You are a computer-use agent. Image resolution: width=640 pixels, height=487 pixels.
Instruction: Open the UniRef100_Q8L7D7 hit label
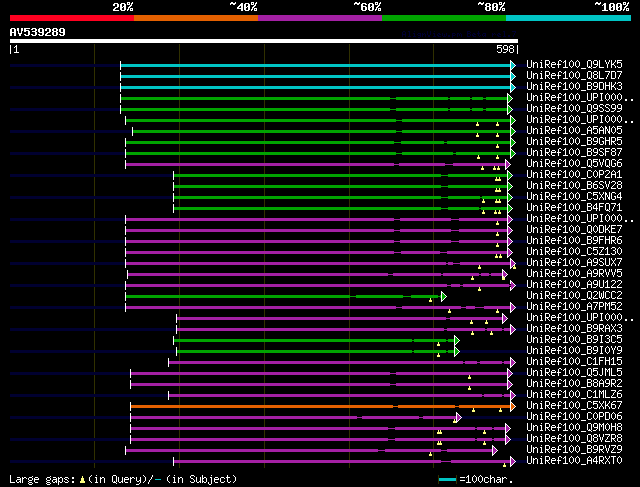click(574, 76)
